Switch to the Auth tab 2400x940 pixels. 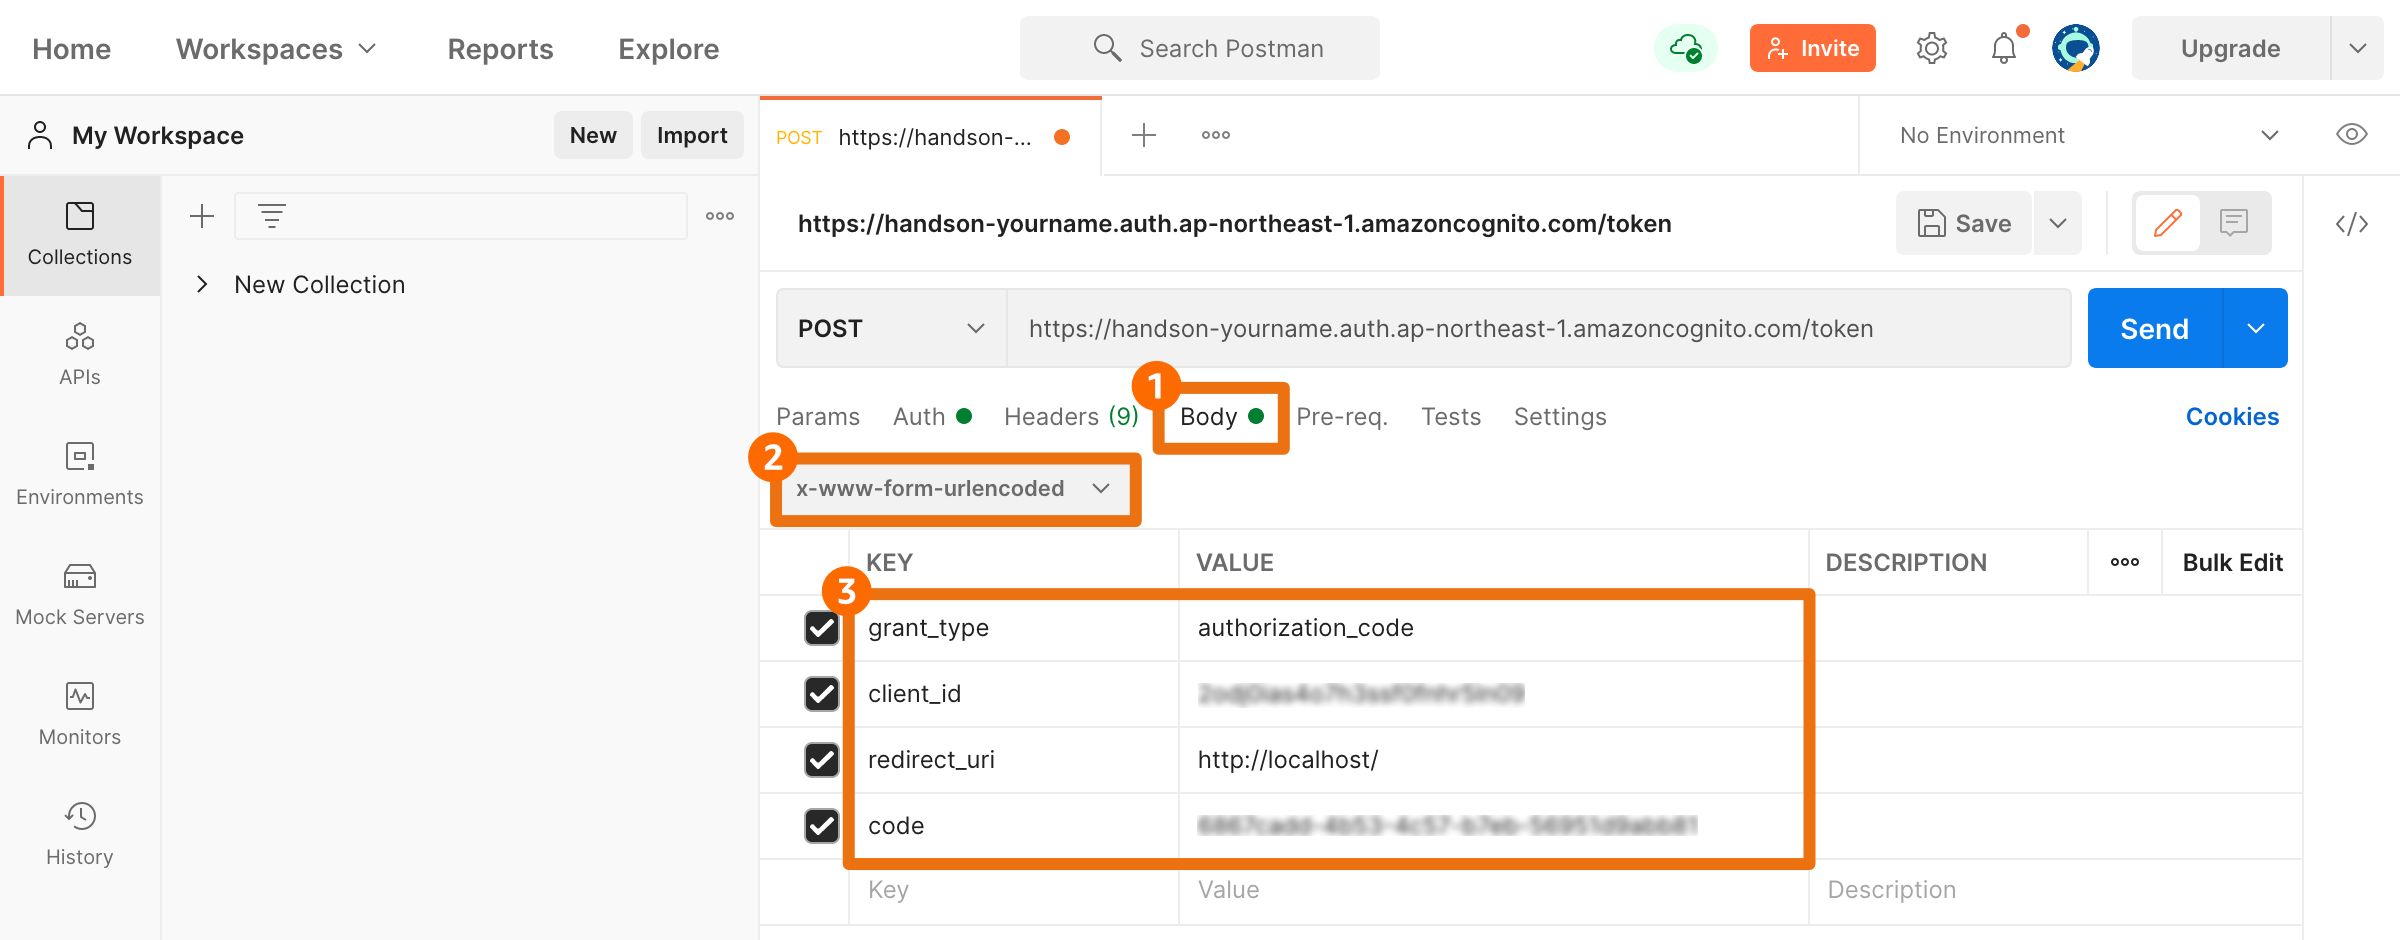pos(932,416)
